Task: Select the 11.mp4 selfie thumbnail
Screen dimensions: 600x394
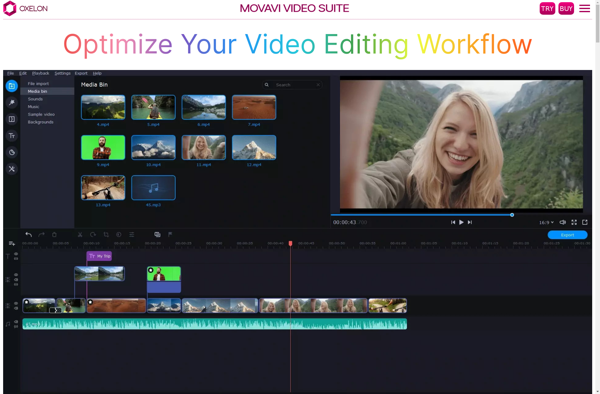Action: tap(204, 147)
